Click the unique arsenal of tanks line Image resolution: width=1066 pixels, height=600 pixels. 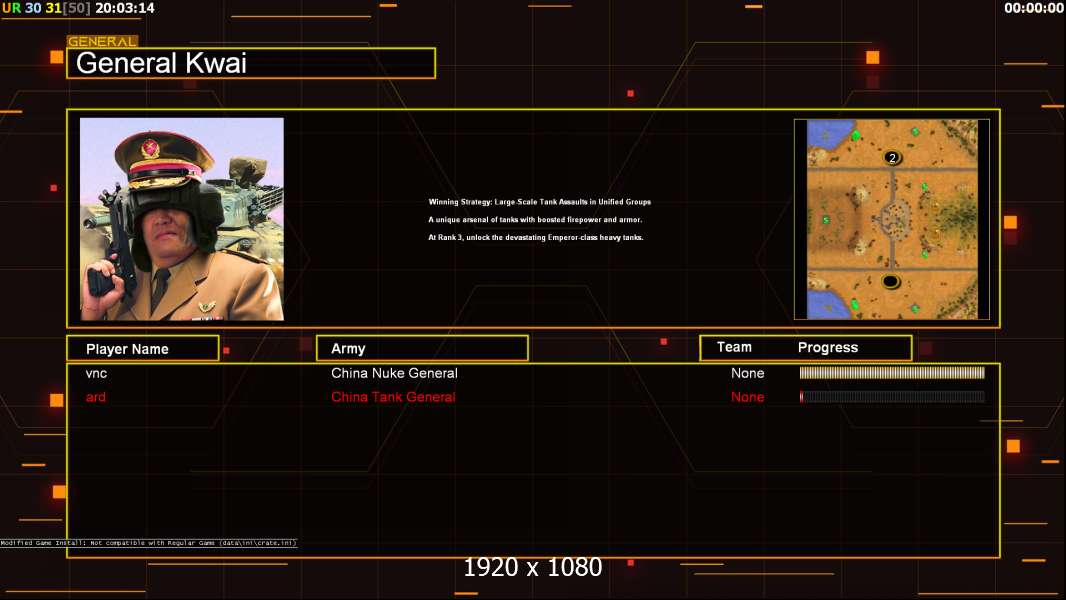[x=535, y=219]
